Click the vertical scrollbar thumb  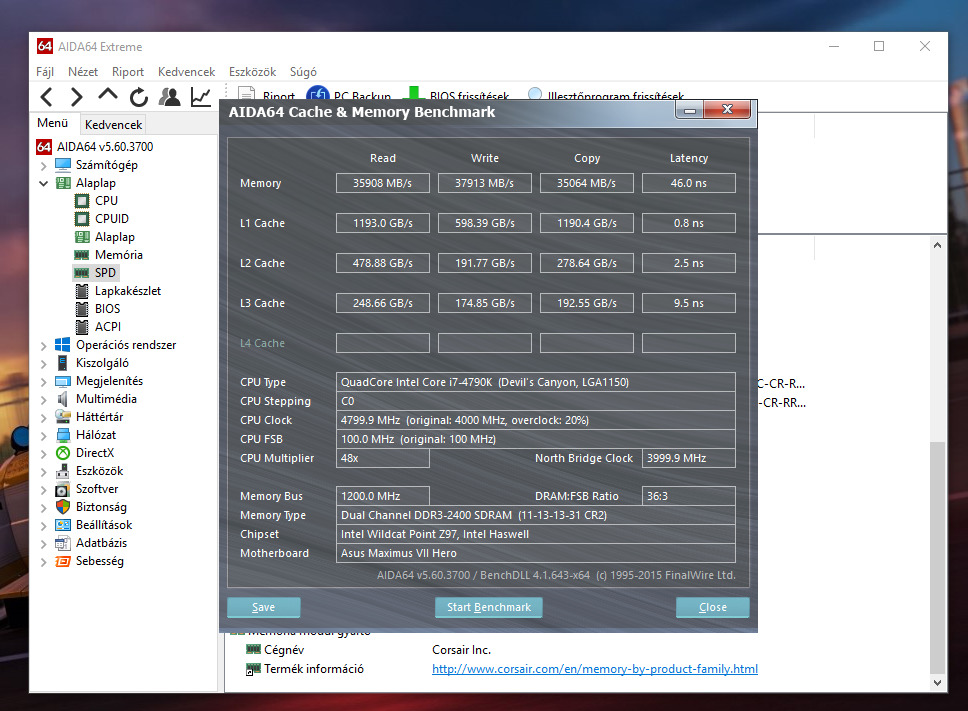coord(938,557)
